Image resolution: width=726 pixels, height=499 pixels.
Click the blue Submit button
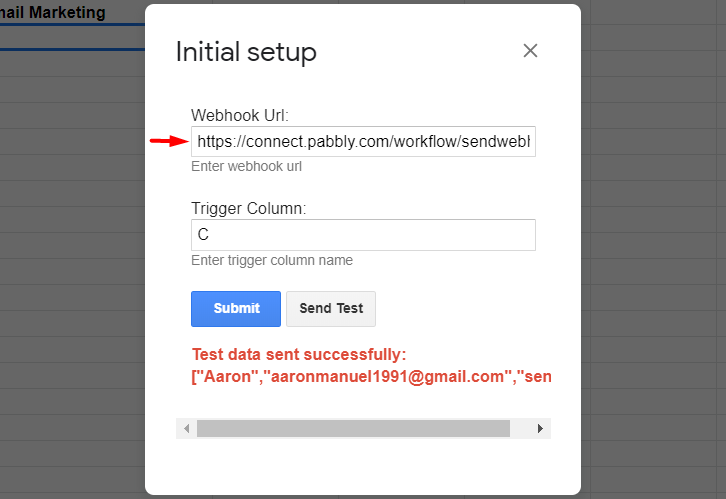(x=236, y=309)
